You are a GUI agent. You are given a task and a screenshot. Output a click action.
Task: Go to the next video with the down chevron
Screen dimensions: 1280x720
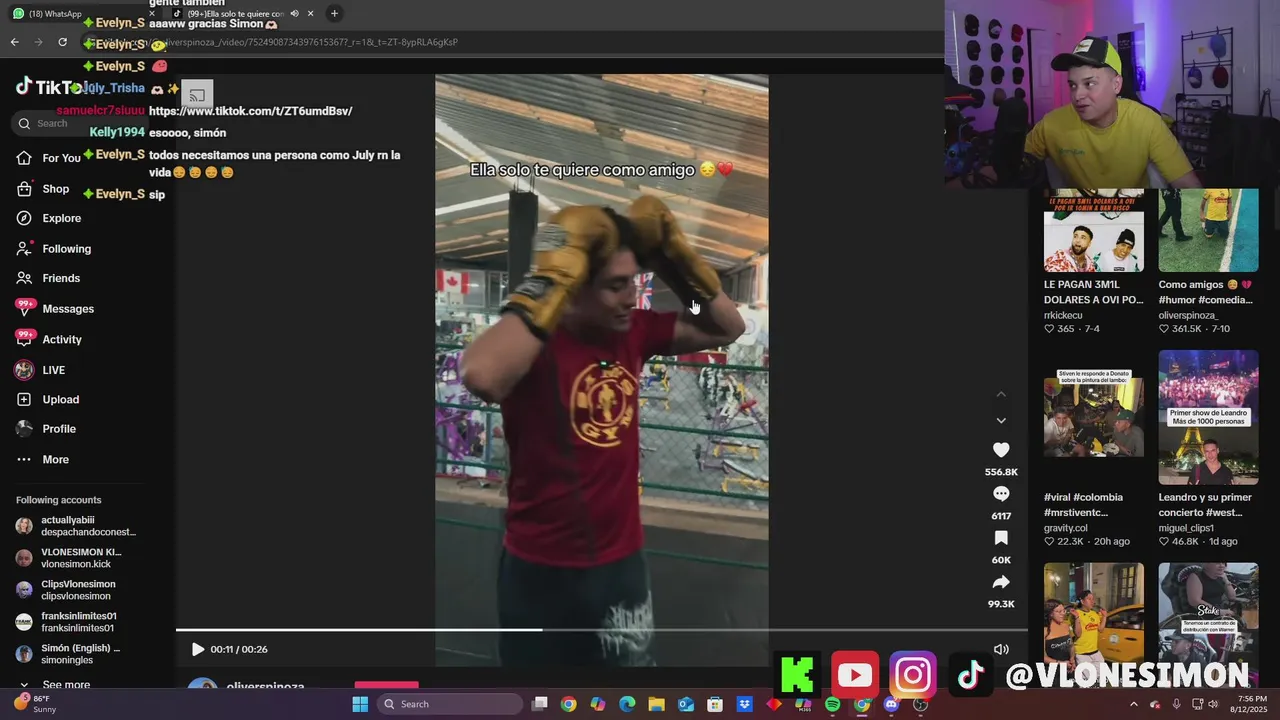(x=1001, y=420)
